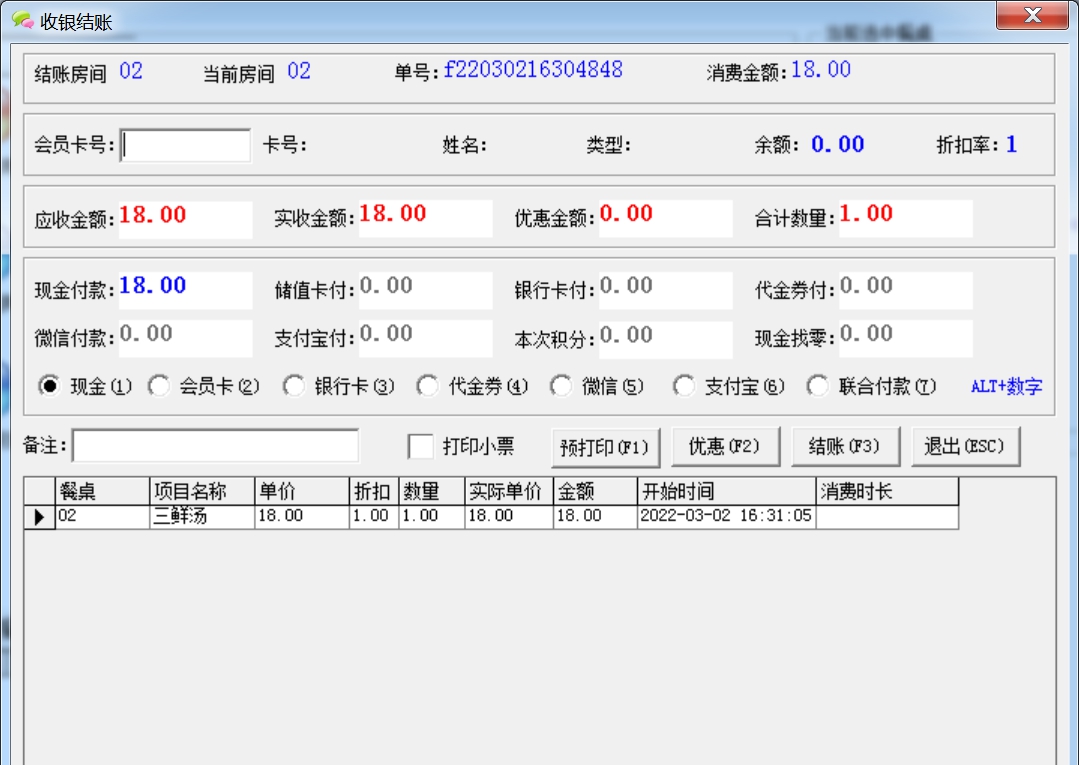Image resolution: width=1079 pixels, height=765 pixels.
Task: Click the 优惠(F2) discount button
Action: [x=725, y=446]
